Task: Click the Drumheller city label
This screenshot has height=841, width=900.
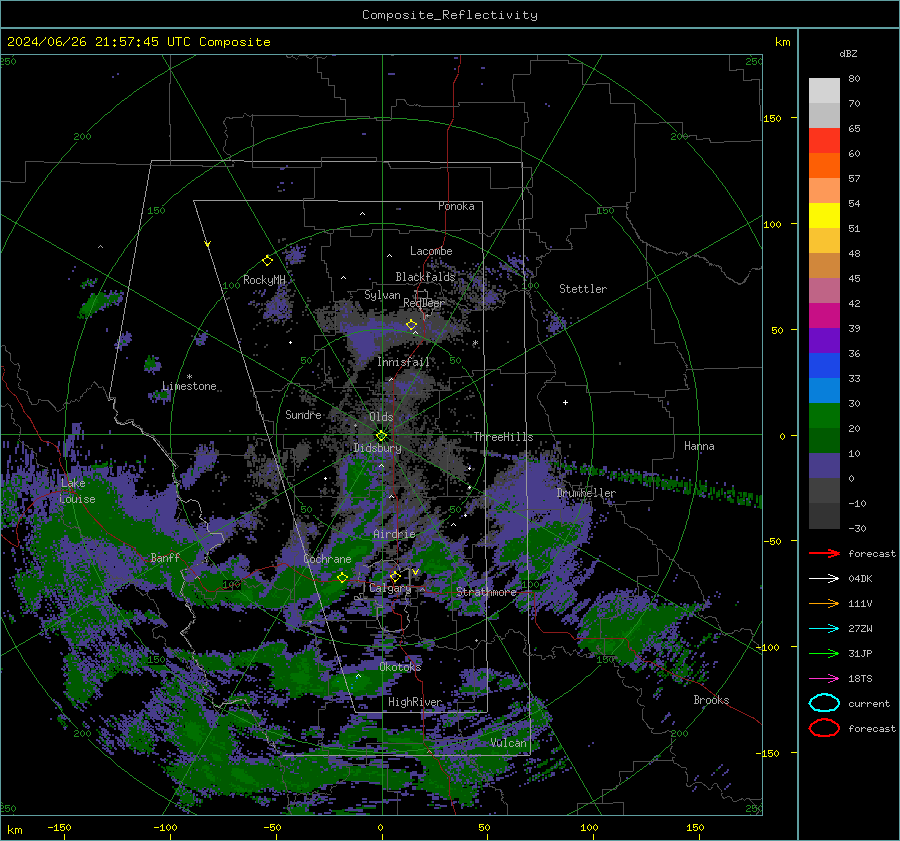Action: pyautogui.click(x=586, y=493)
